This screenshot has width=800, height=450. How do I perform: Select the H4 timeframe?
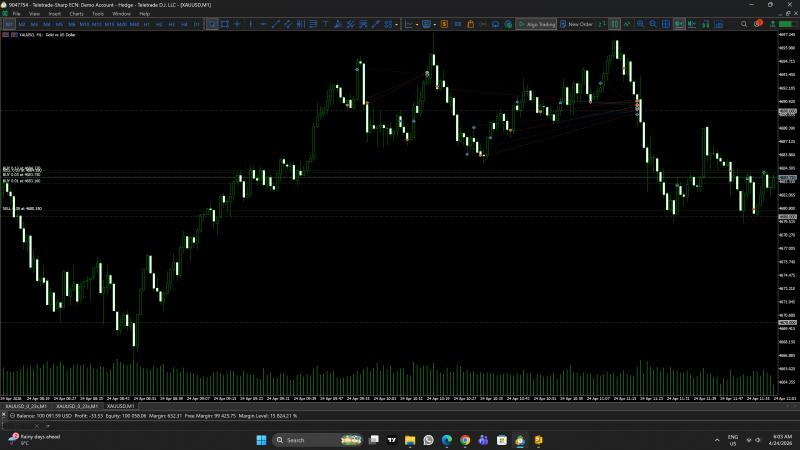click(184, 24)
